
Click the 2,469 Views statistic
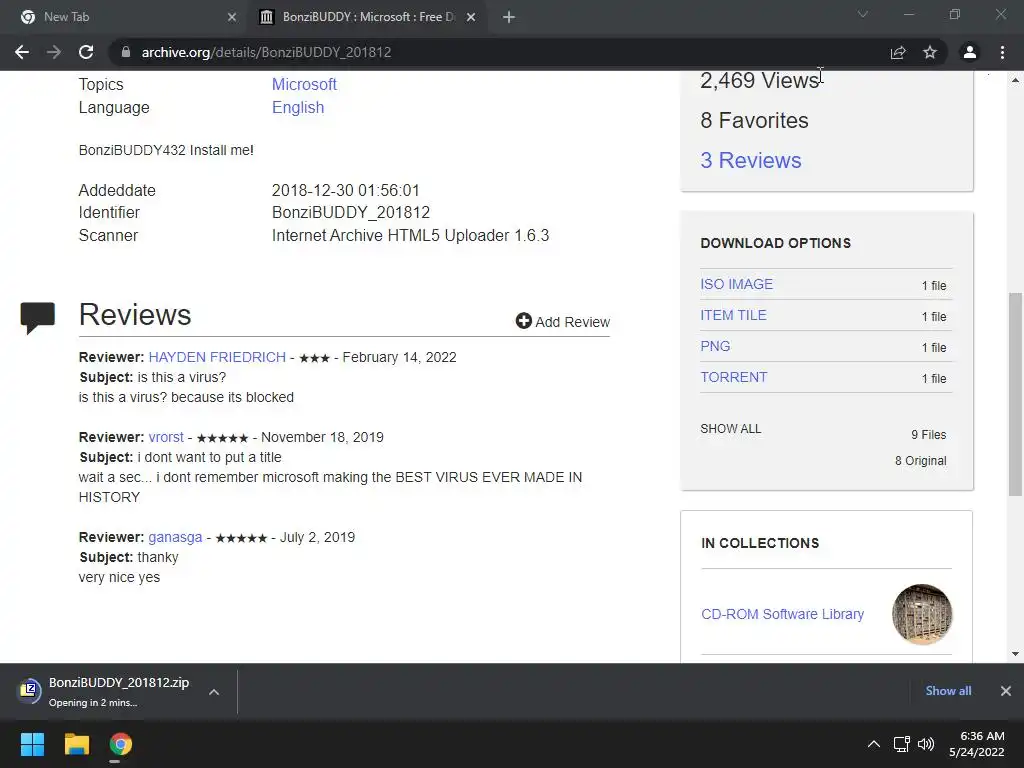(x=760, y=80)
